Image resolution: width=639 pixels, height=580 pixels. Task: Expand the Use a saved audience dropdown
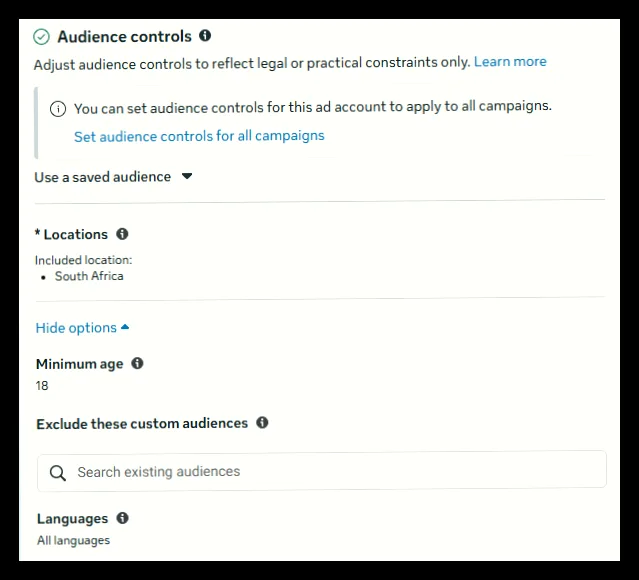[113, 177]
